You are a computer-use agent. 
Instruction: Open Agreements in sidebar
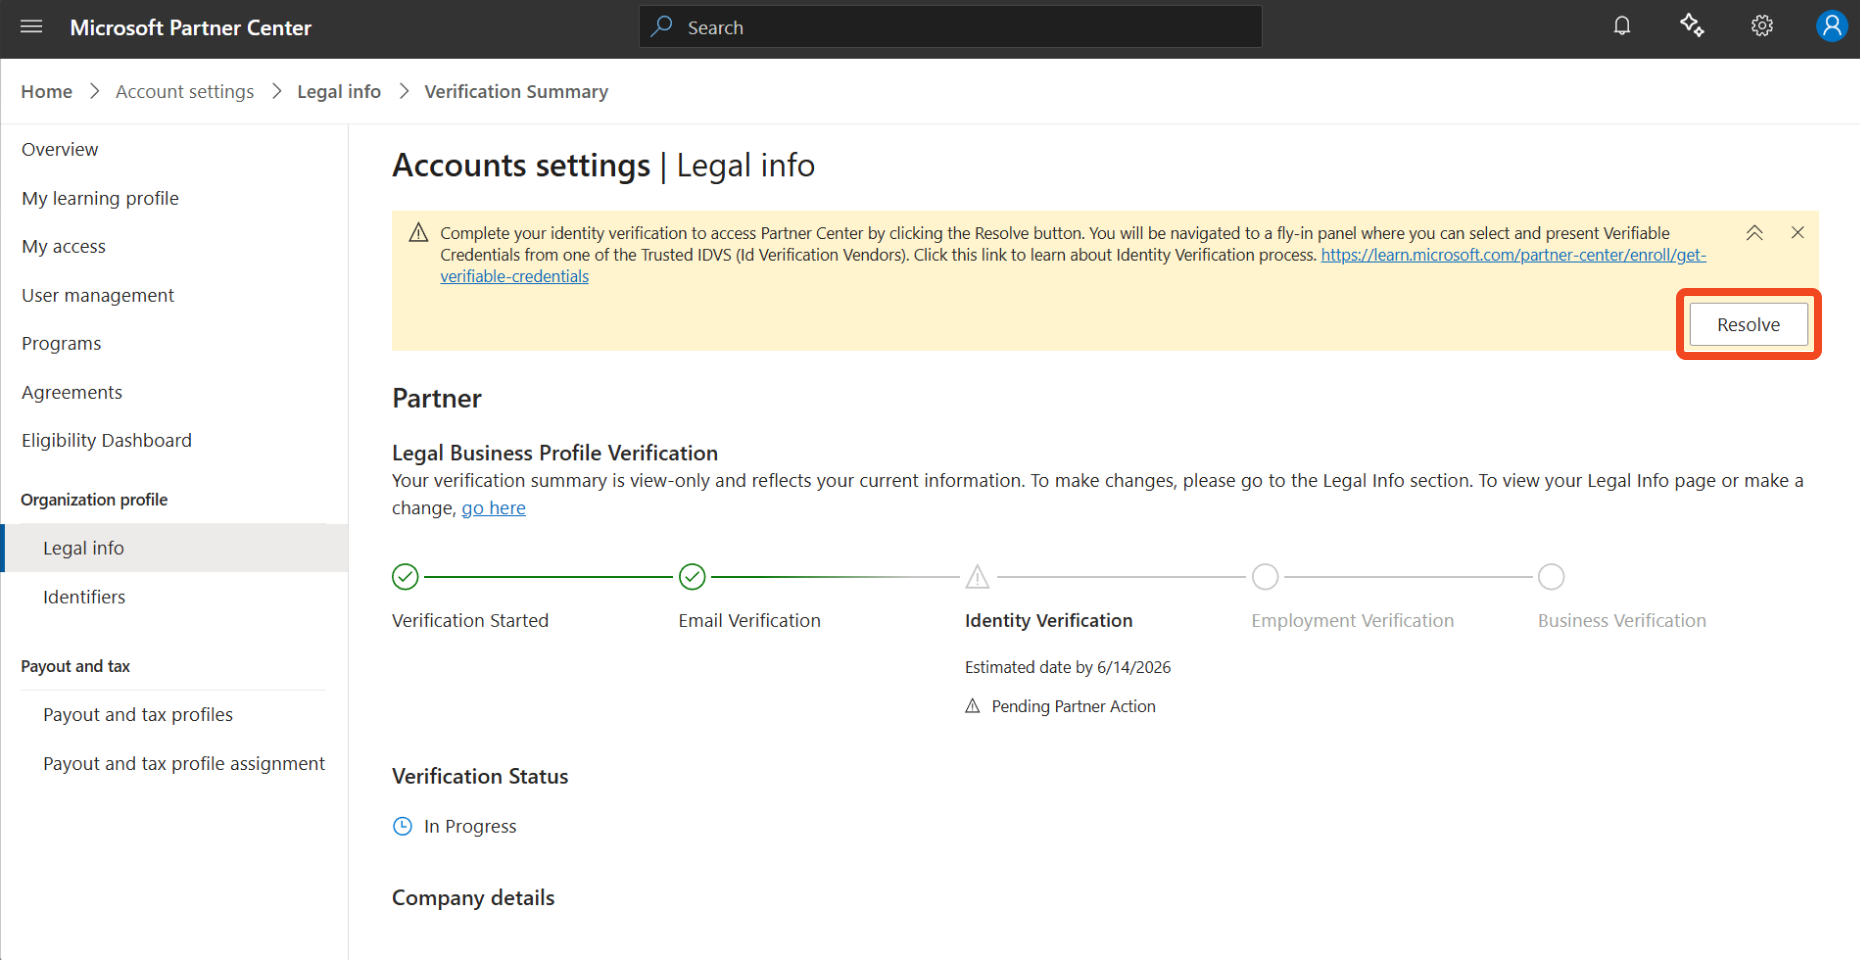click(72, 392)
